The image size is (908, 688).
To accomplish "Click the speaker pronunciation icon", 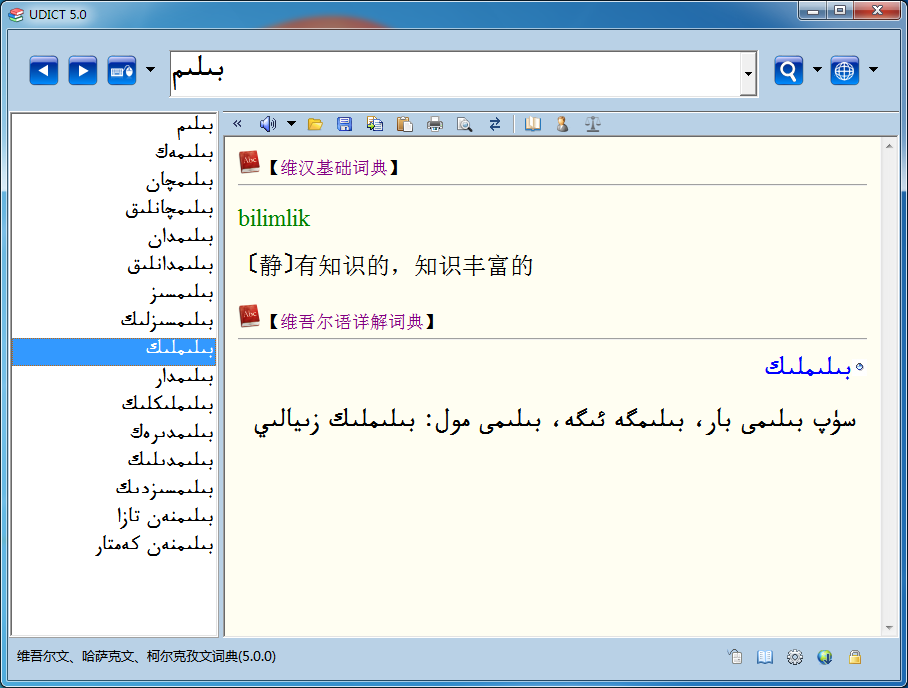I will pos(267,124).
